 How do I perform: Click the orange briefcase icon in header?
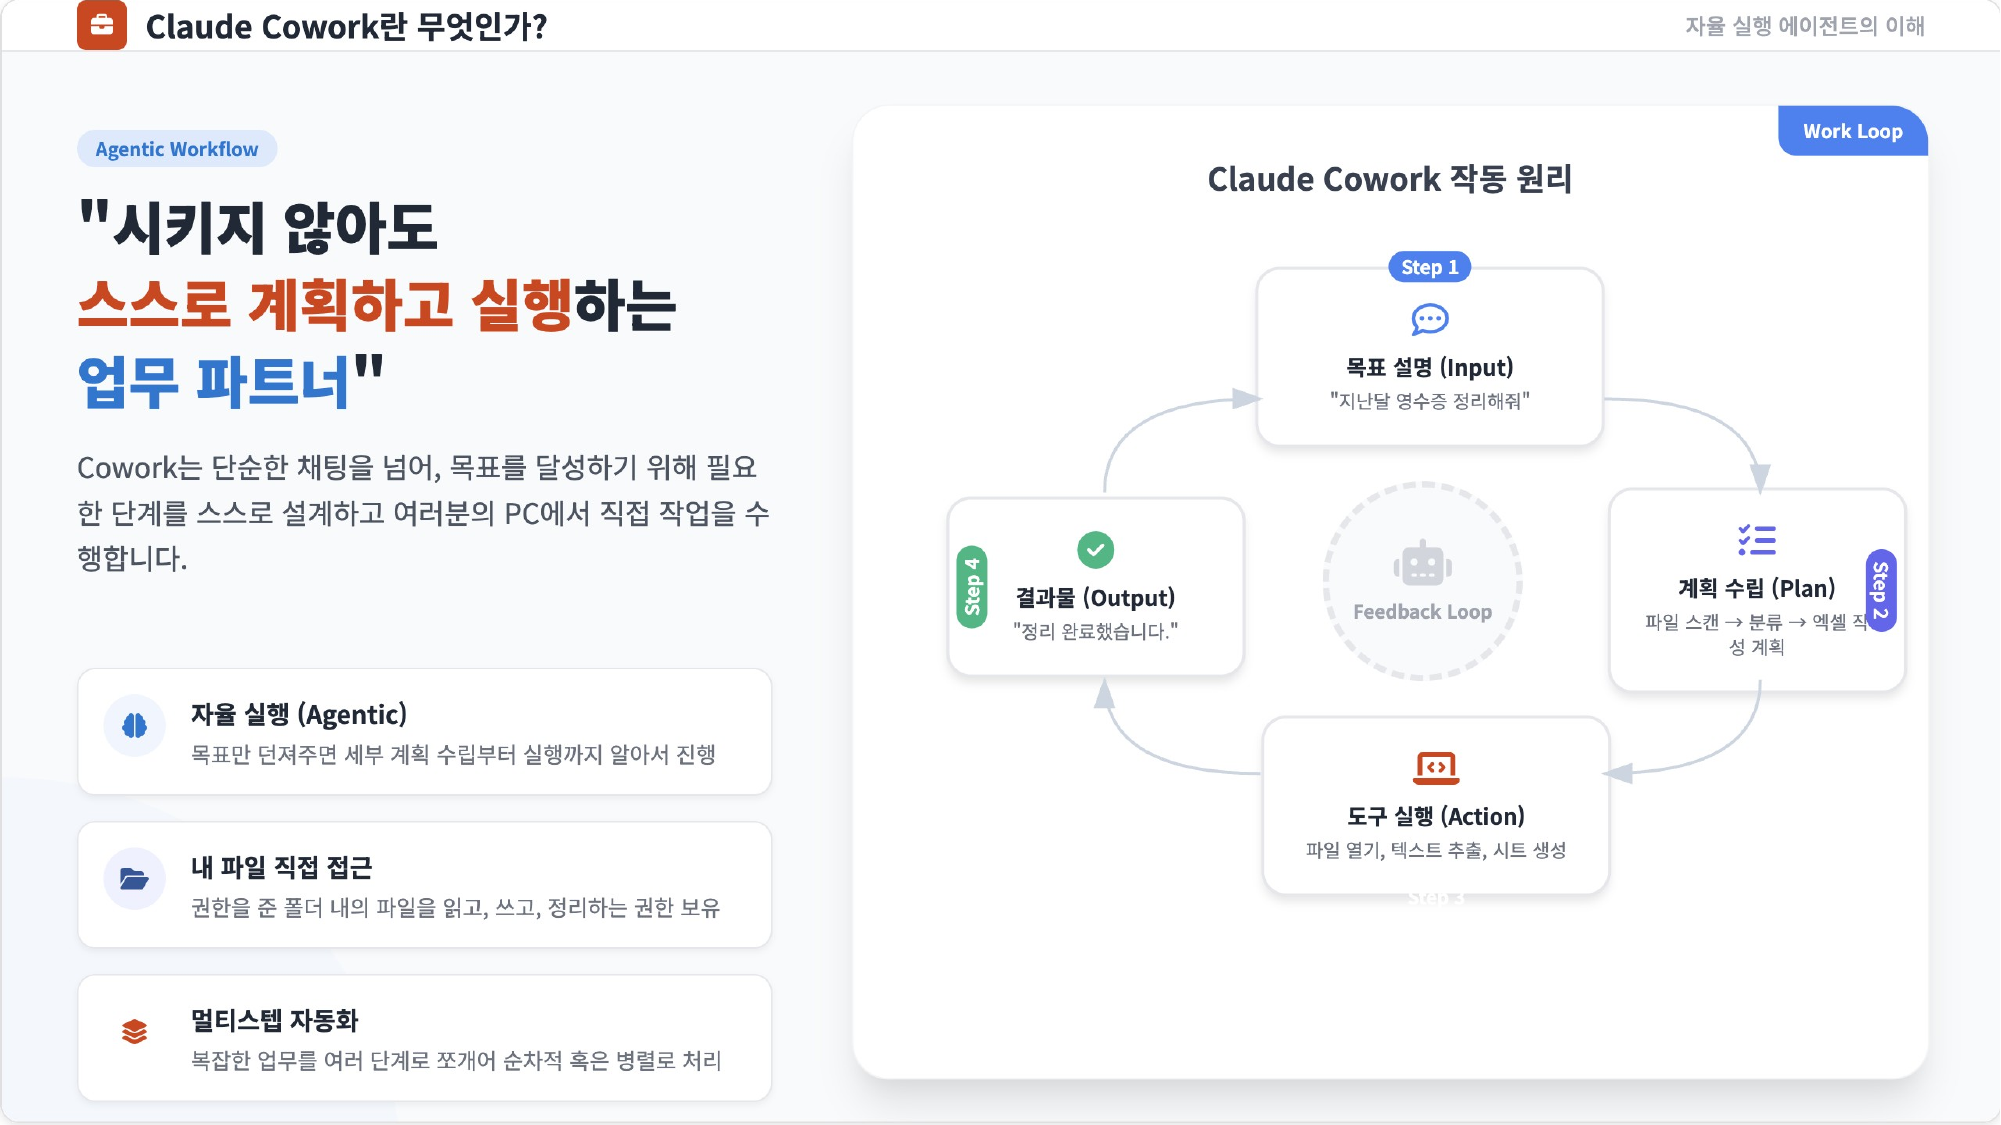(102, 25)
